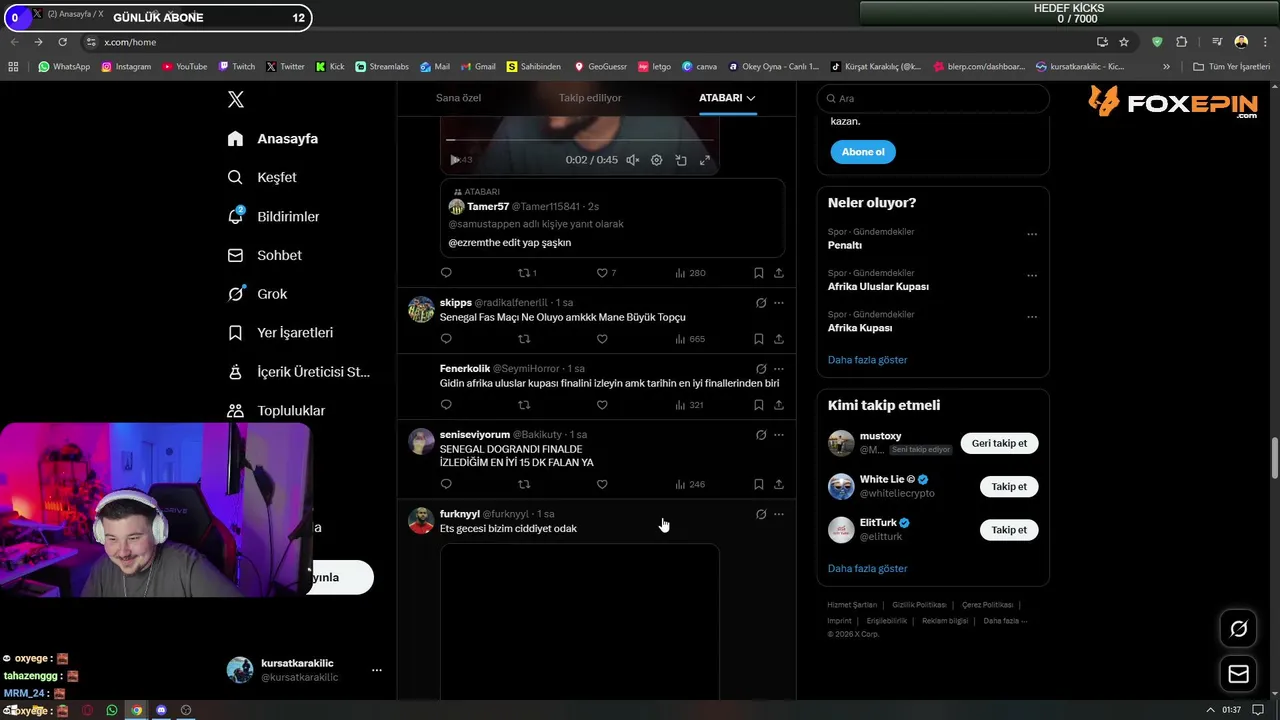Screen dimensions: 1280x720
Task: Play the video in the top post
Action: 455,160
